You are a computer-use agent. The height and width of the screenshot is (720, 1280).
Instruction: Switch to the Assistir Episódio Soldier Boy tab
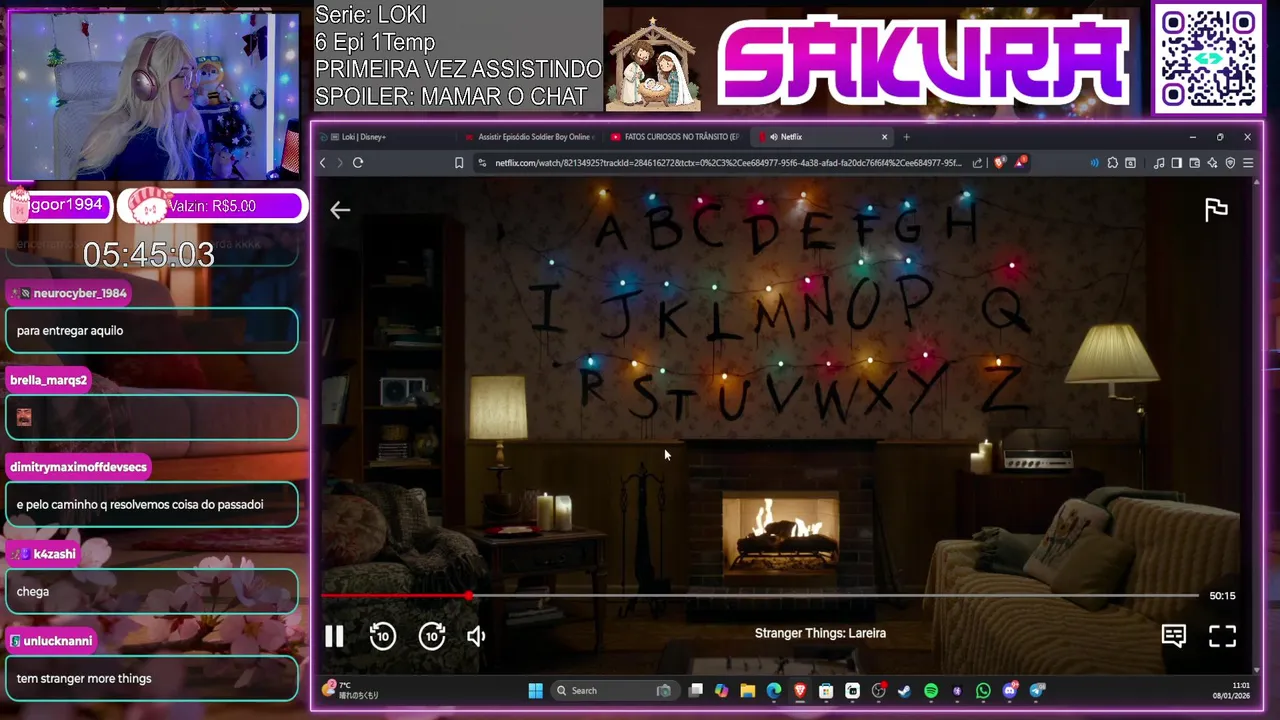pyautogui.click(x=530, y=137)
